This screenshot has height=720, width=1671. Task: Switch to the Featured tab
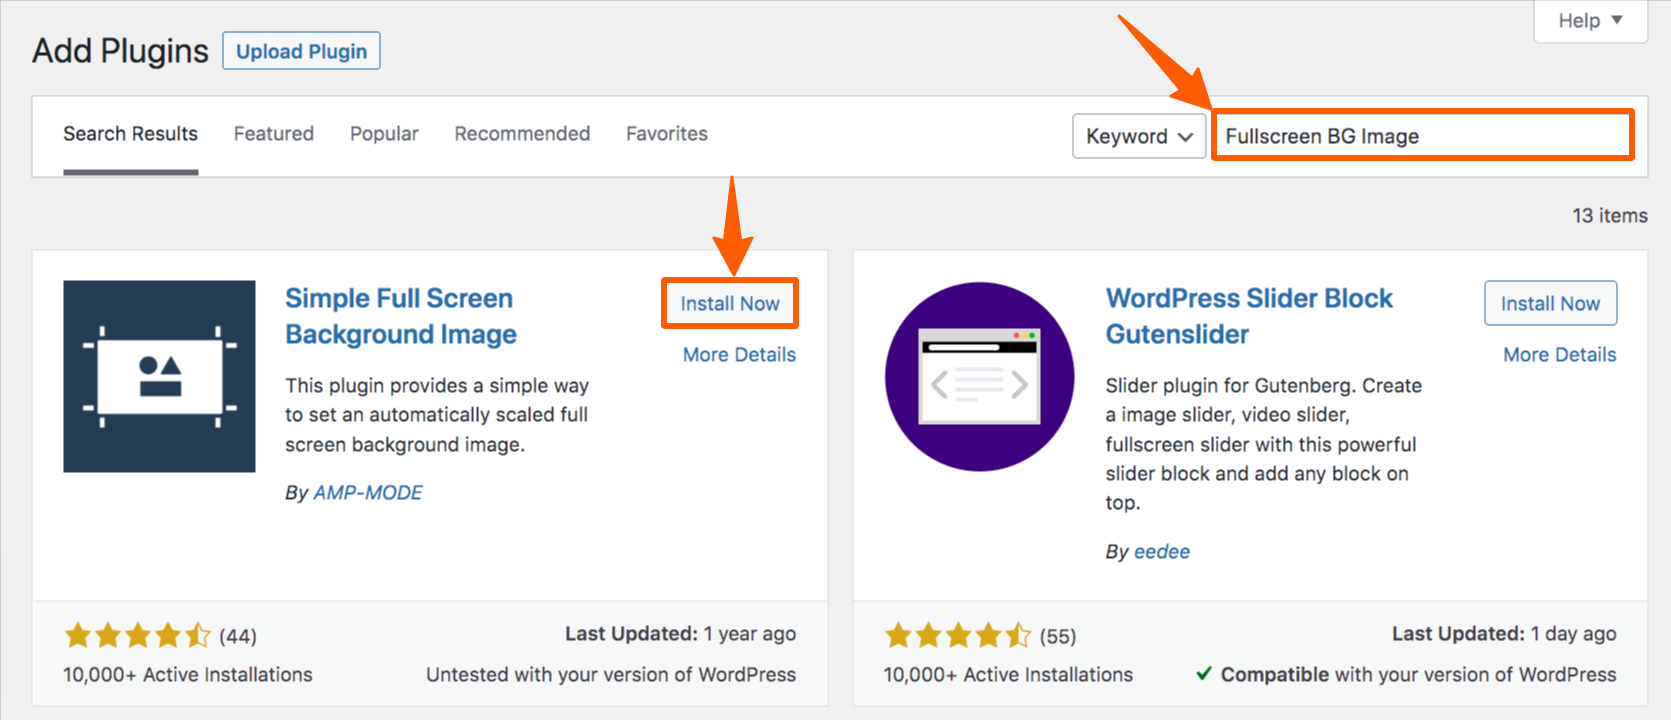[x=273, y=133]
